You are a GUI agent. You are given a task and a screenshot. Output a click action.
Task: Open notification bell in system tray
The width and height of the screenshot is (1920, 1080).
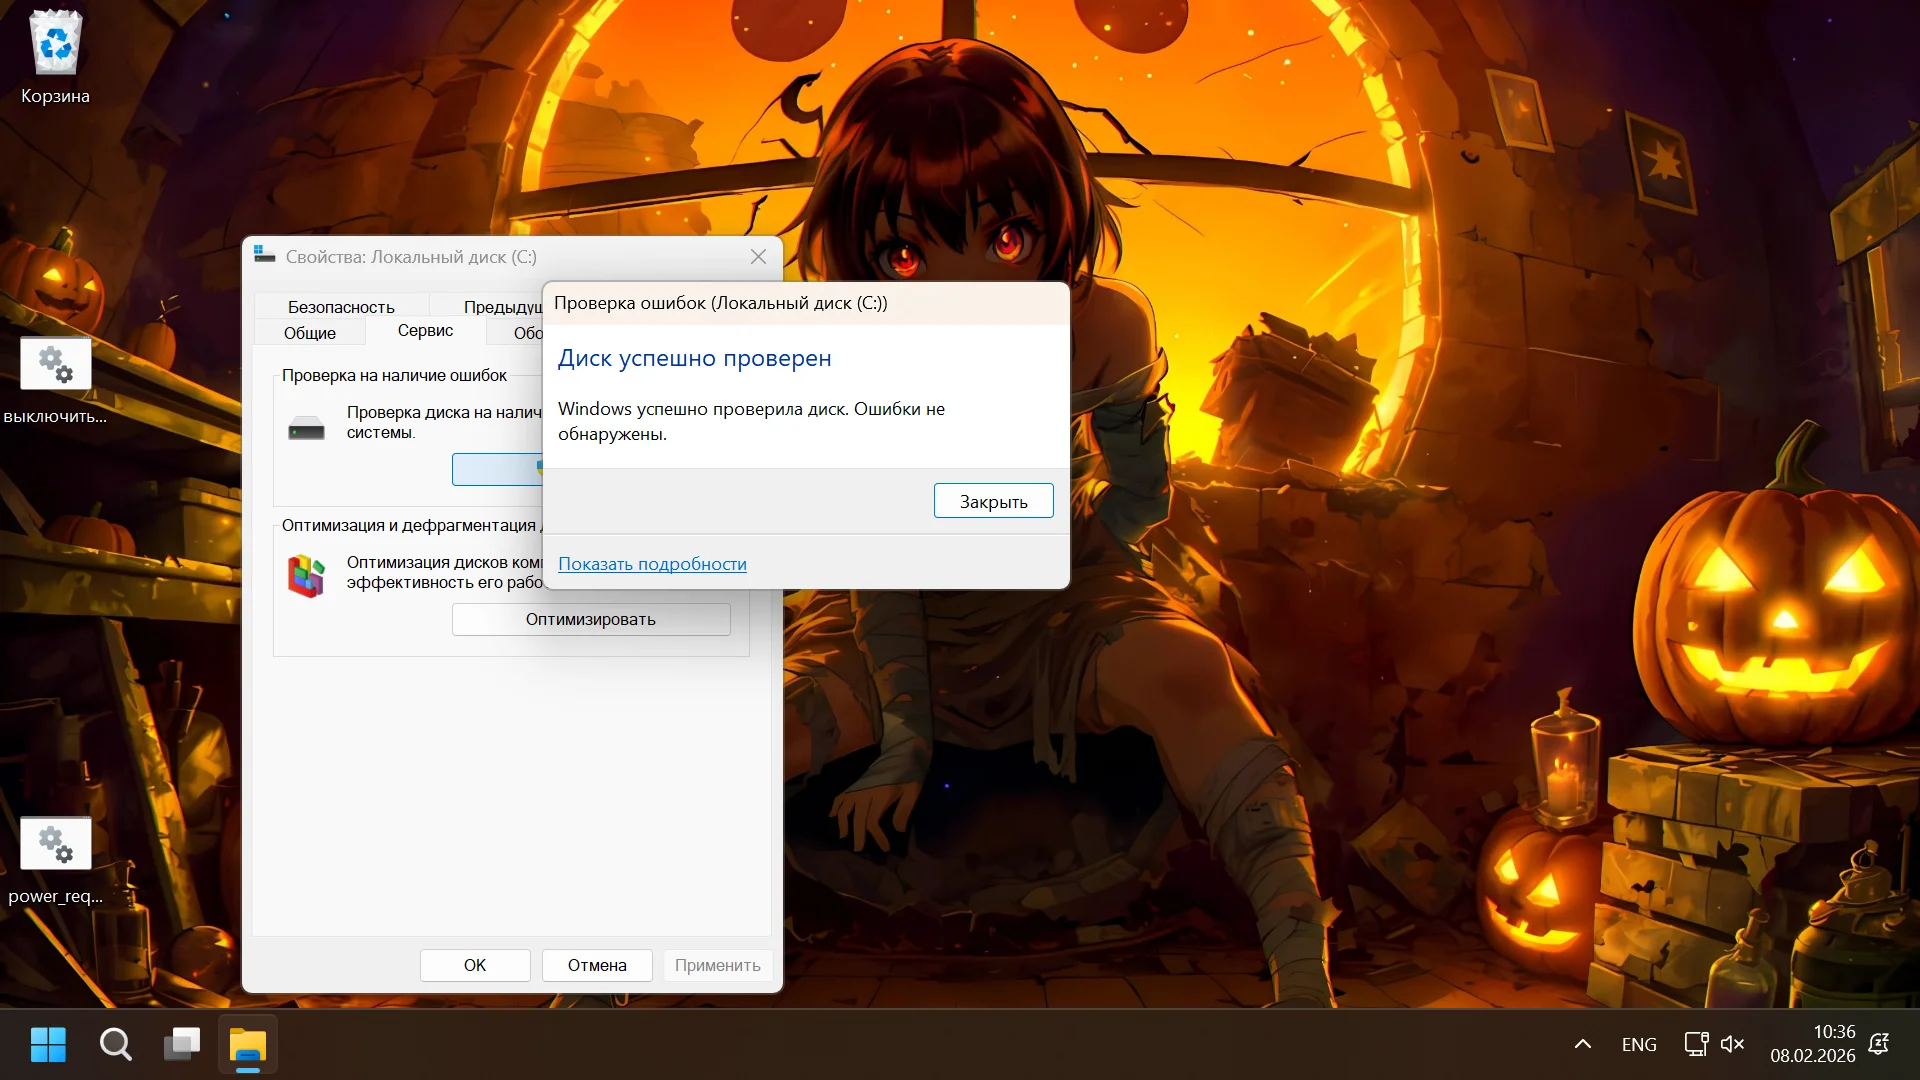[1879, 1044]
